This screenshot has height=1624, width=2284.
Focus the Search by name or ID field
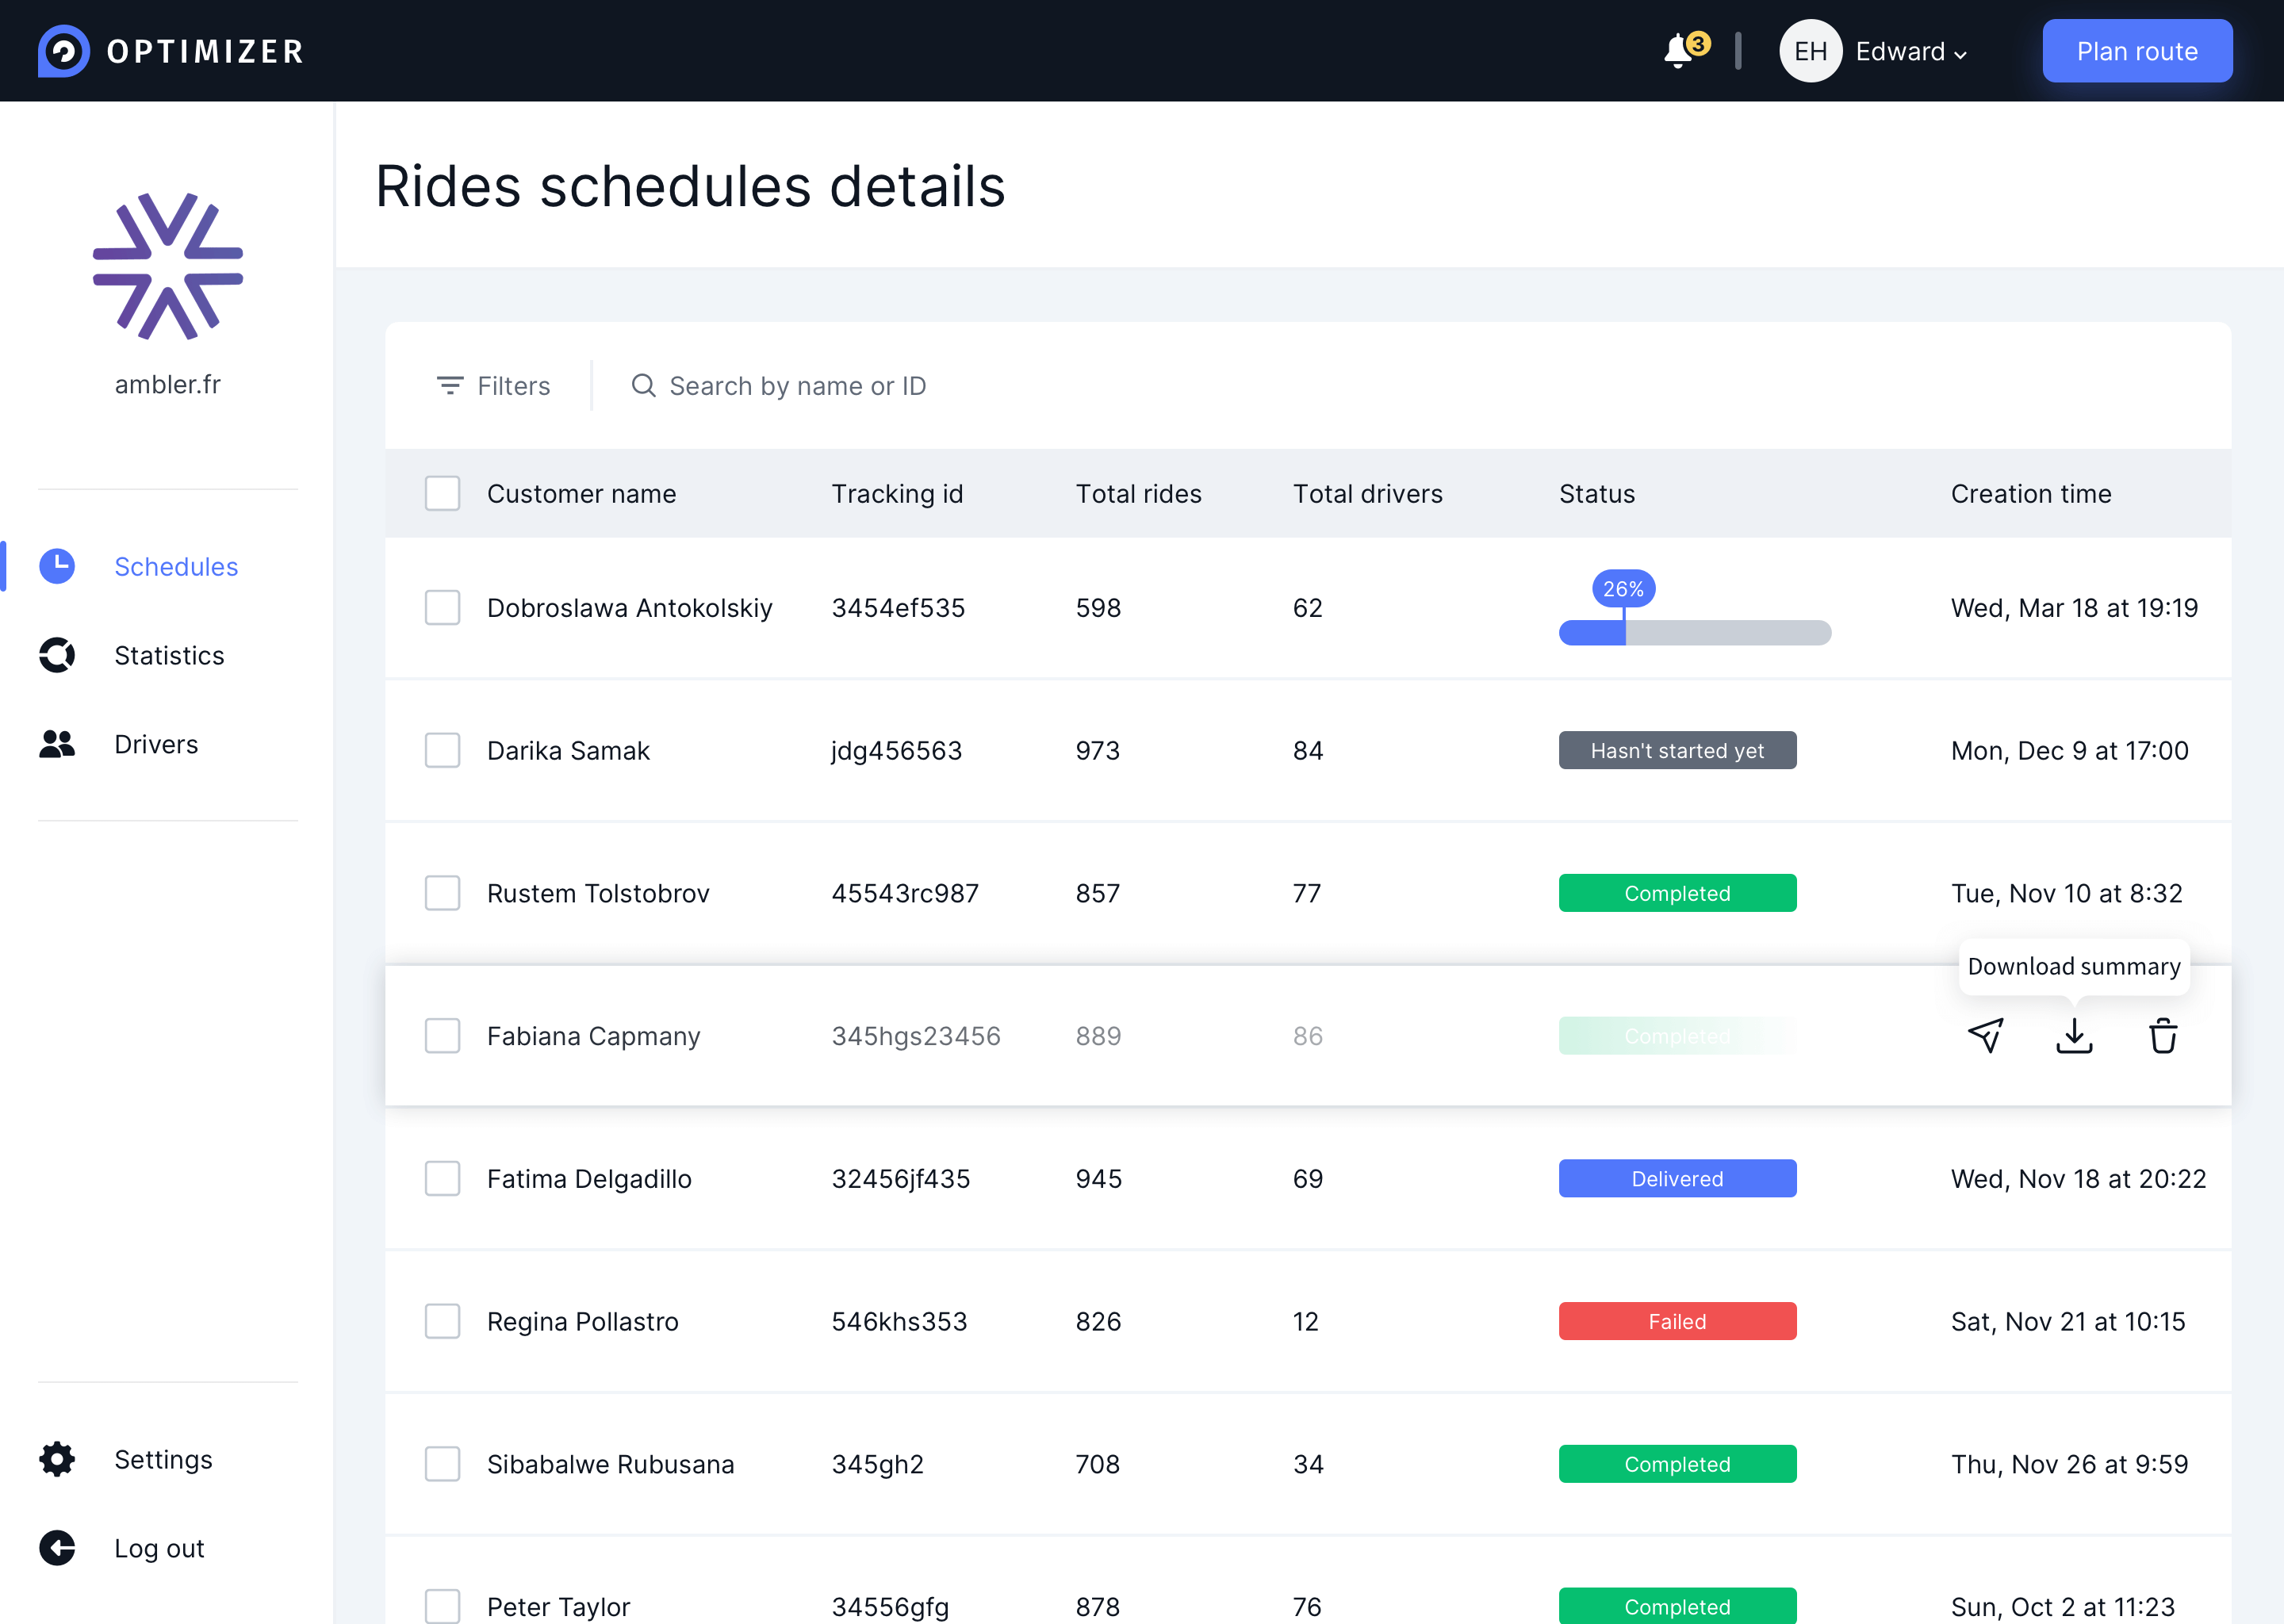[797, 386]
